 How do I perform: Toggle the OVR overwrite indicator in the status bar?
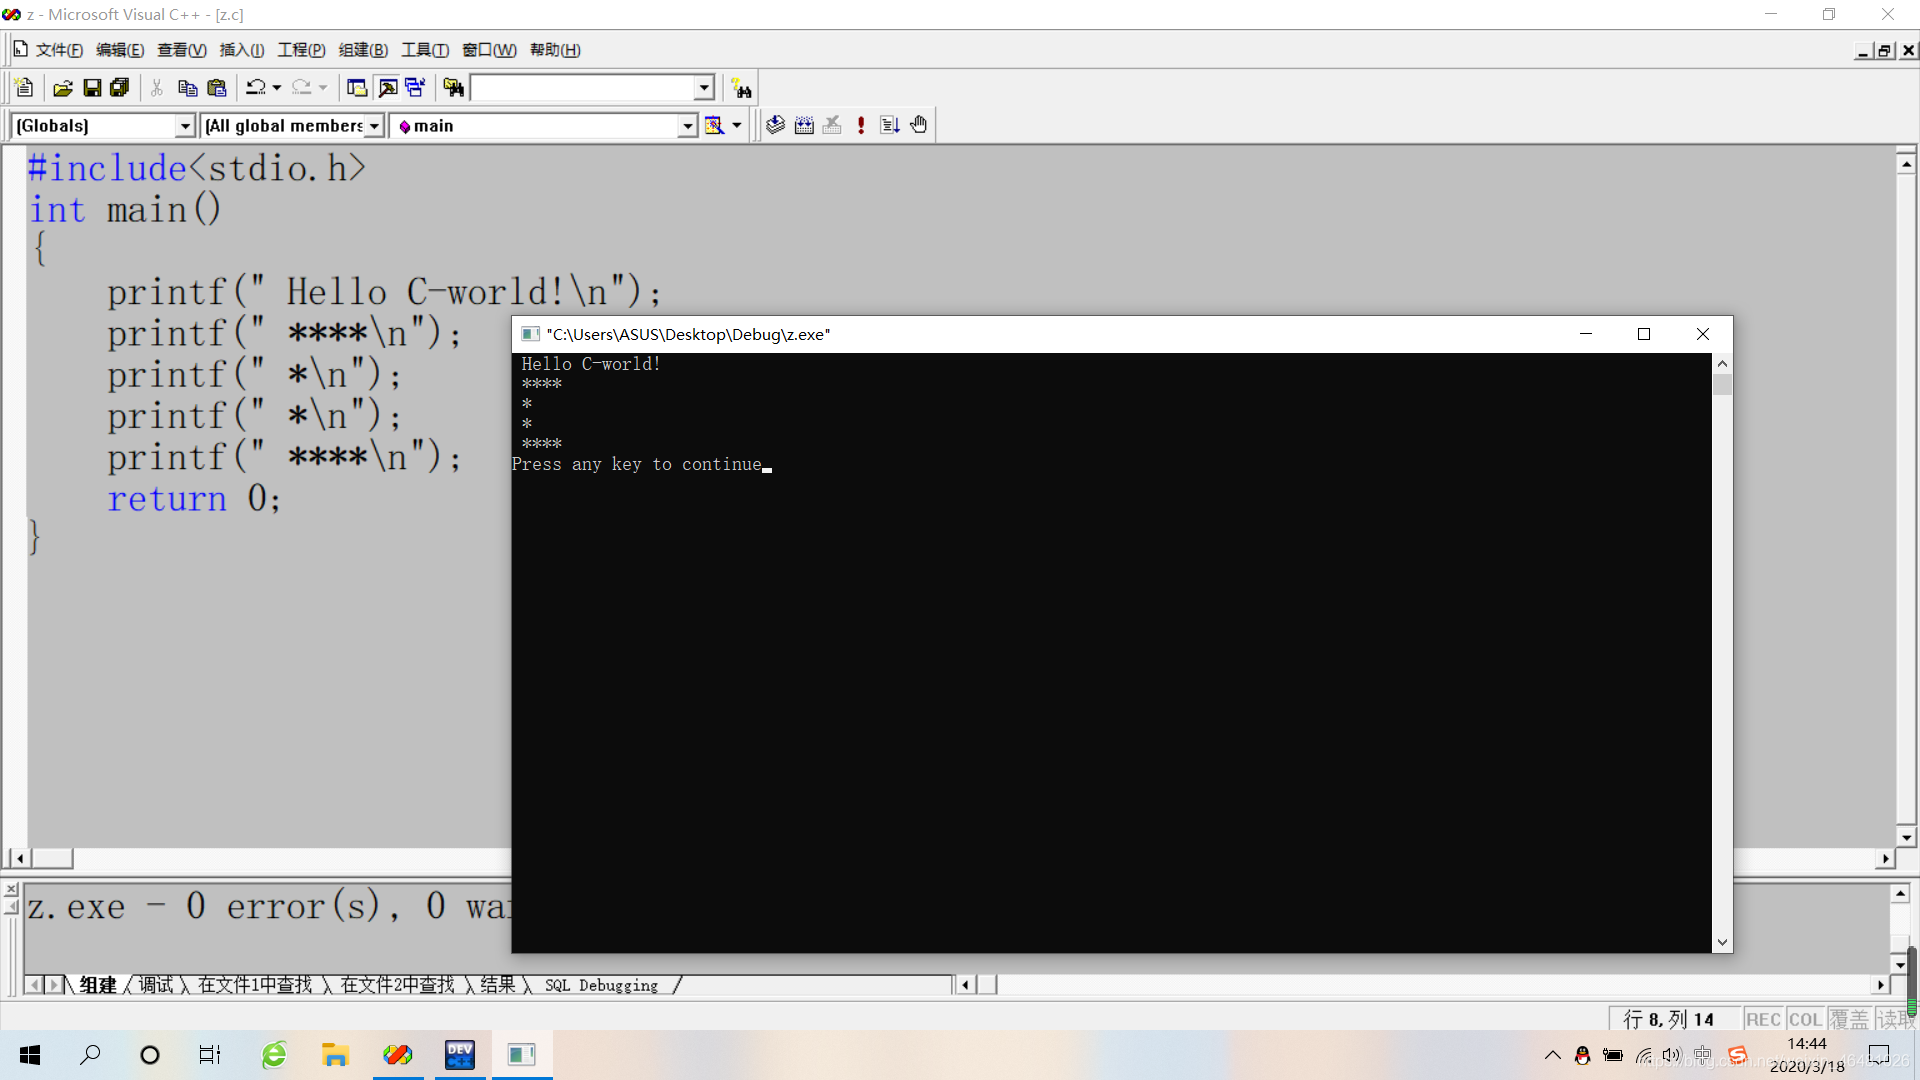[x=1849, y=1019]
